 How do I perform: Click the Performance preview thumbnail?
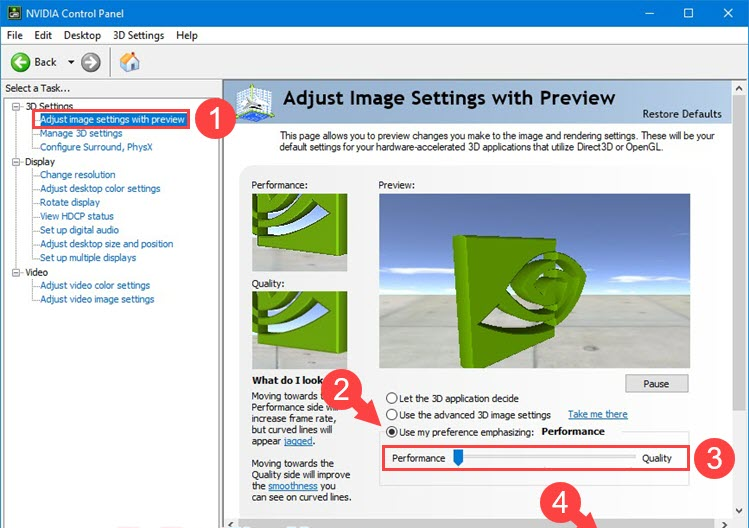(x=299, y=232)
